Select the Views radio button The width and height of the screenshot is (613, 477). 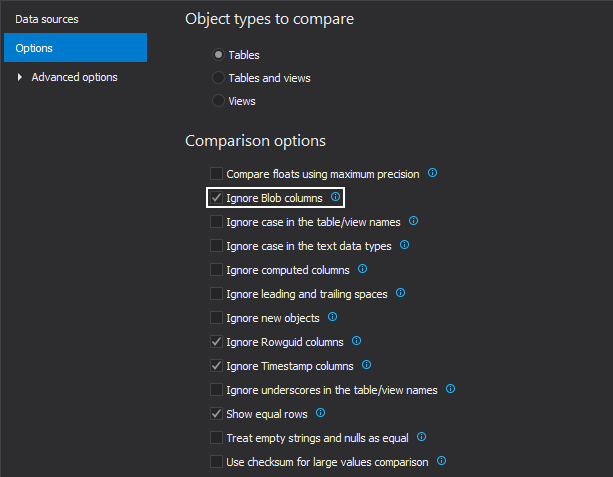coord(218,101)
